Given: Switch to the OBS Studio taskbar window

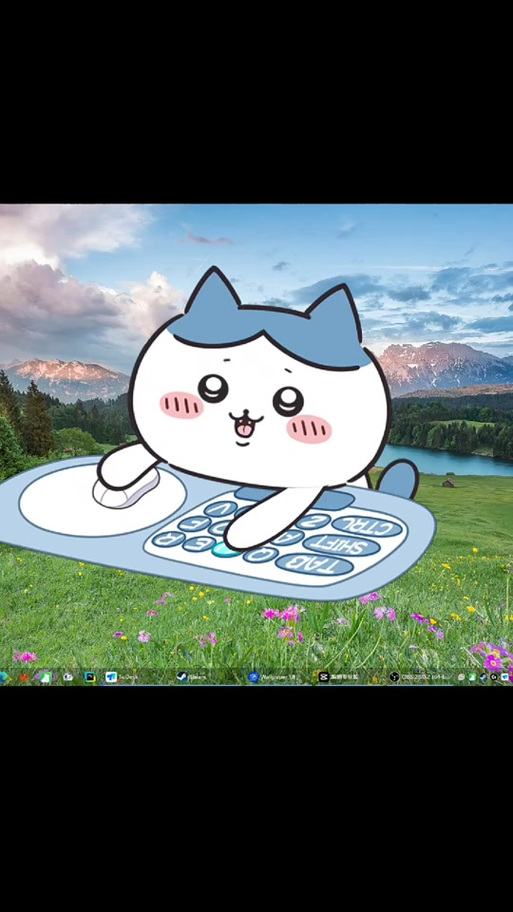Looking at the screenshot, I should [x=421, y=677].
